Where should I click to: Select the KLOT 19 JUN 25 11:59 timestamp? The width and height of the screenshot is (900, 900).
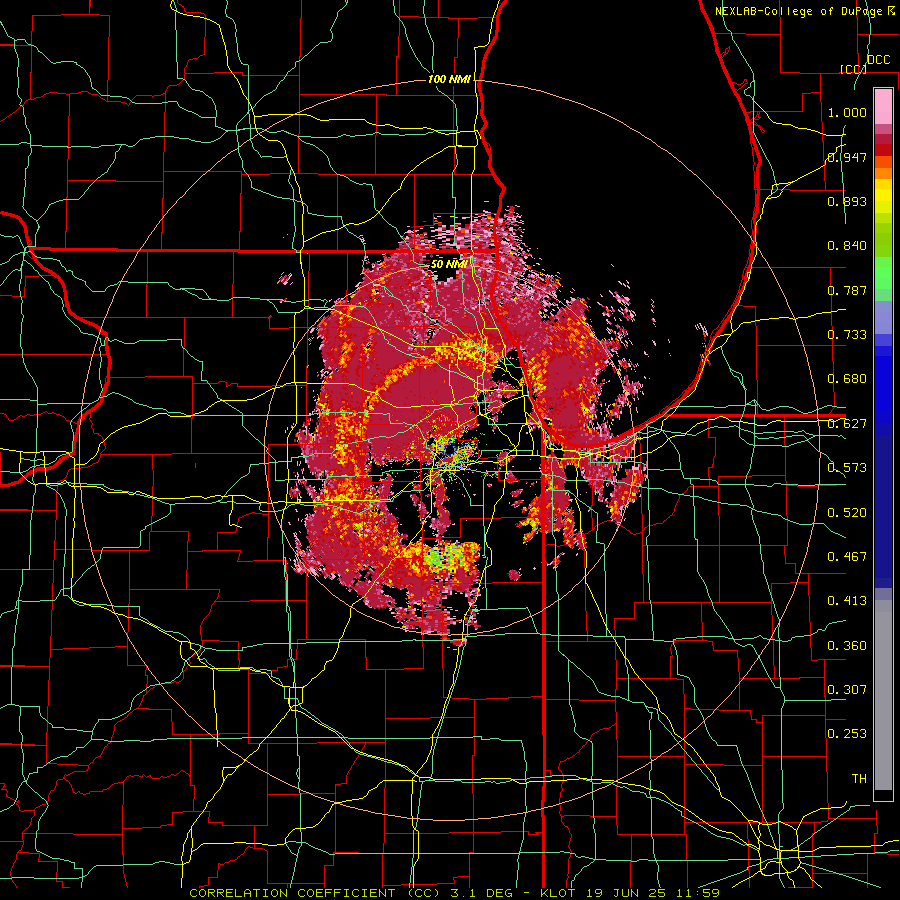point(630,893)
